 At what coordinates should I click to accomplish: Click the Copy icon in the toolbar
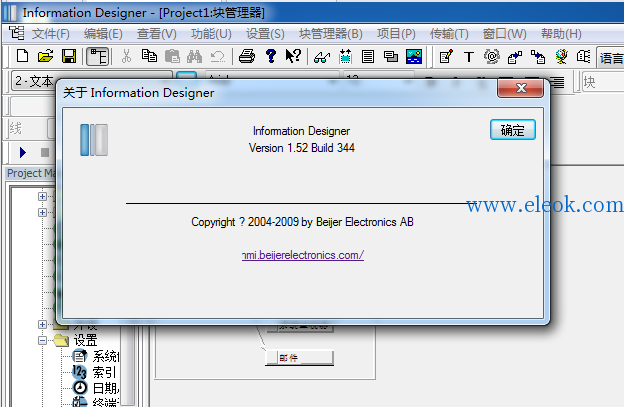pyautogui.click(x=149, y=56)
